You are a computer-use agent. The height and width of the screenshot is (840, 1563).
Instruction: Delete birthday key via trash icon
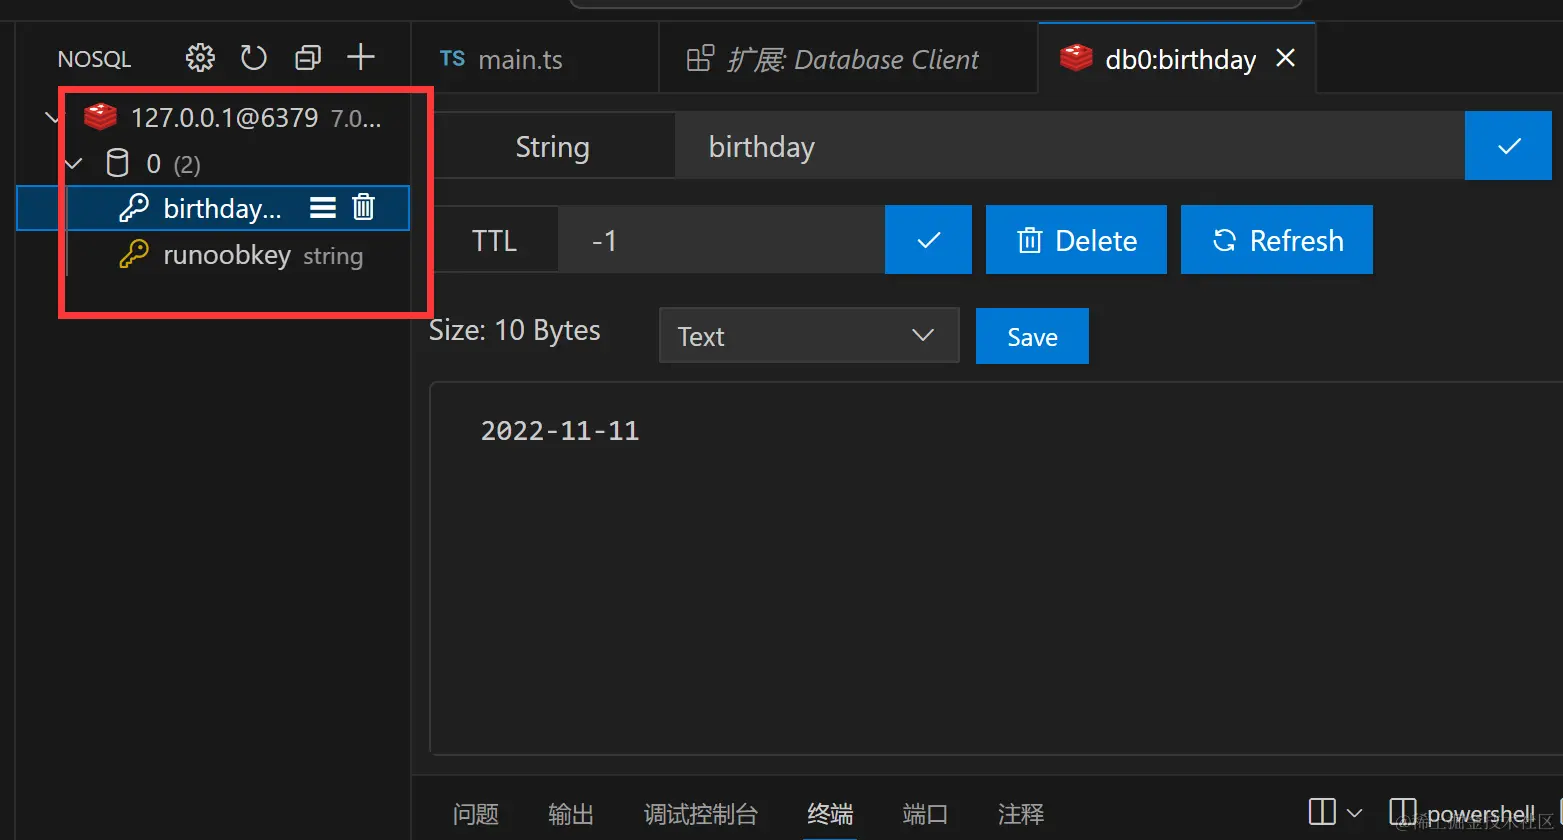pyautogui.click(x=364, y=207)
